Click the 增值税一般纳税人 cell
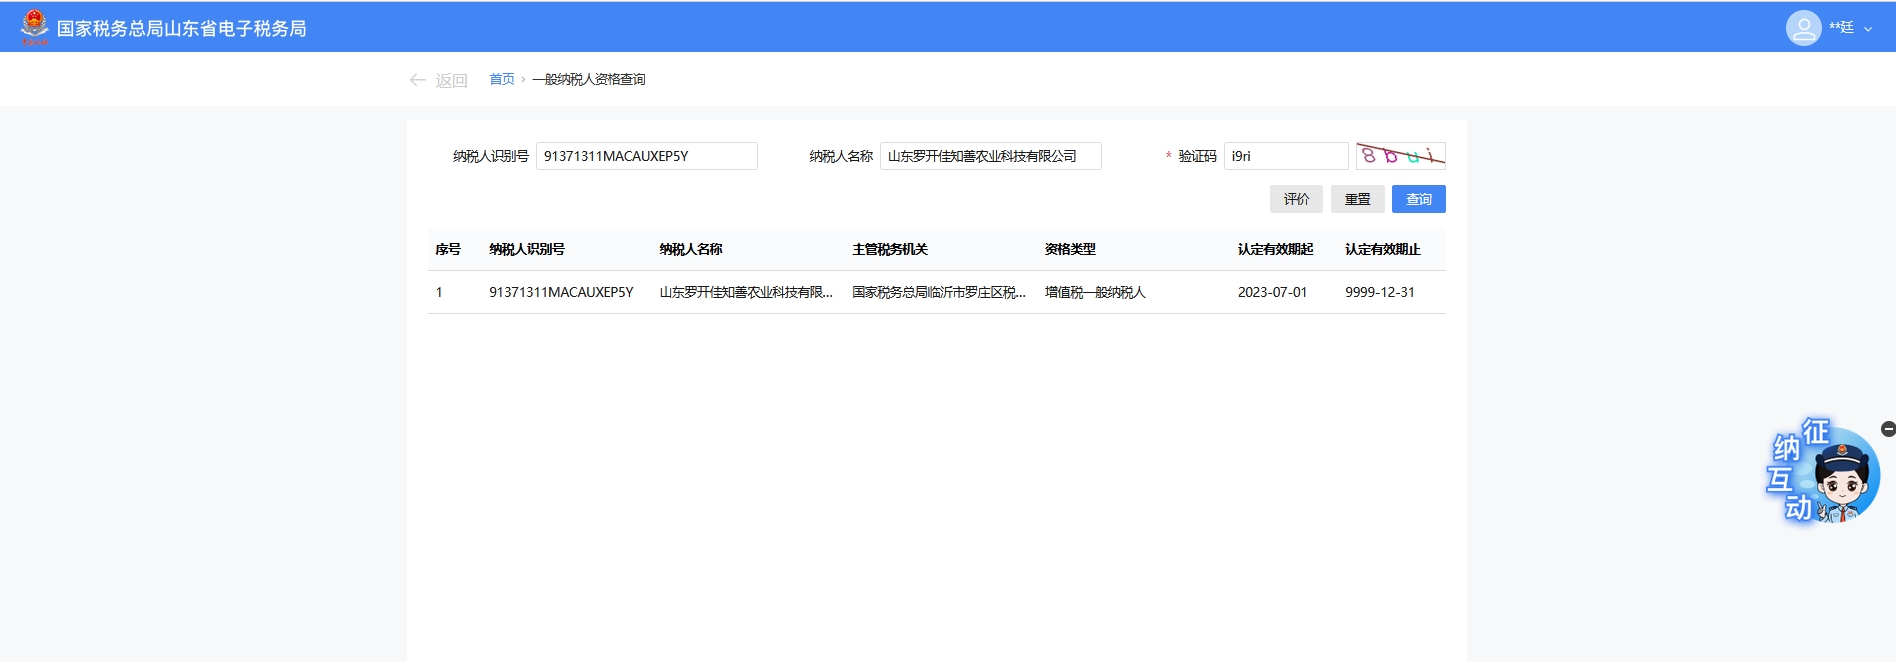The height and width of the screenshot is (662, 1896). pos(1095,292)
